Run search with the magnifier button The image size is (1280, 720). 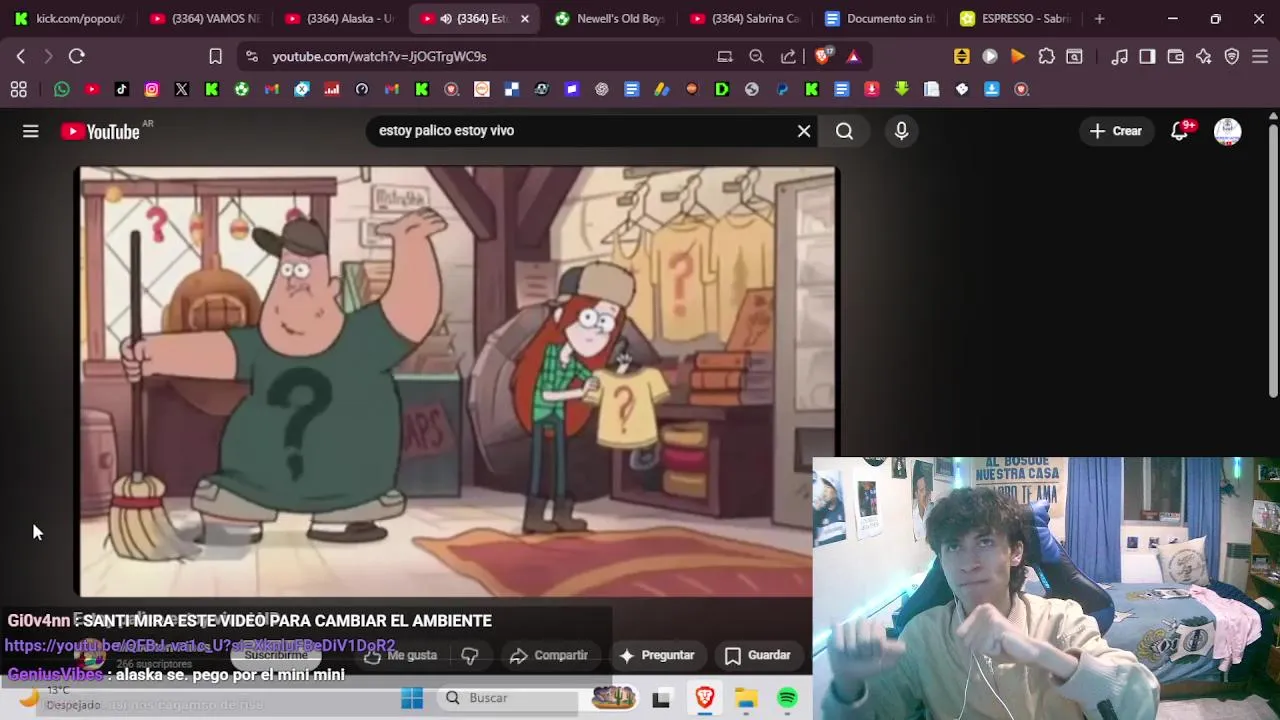tap(844, 131)
